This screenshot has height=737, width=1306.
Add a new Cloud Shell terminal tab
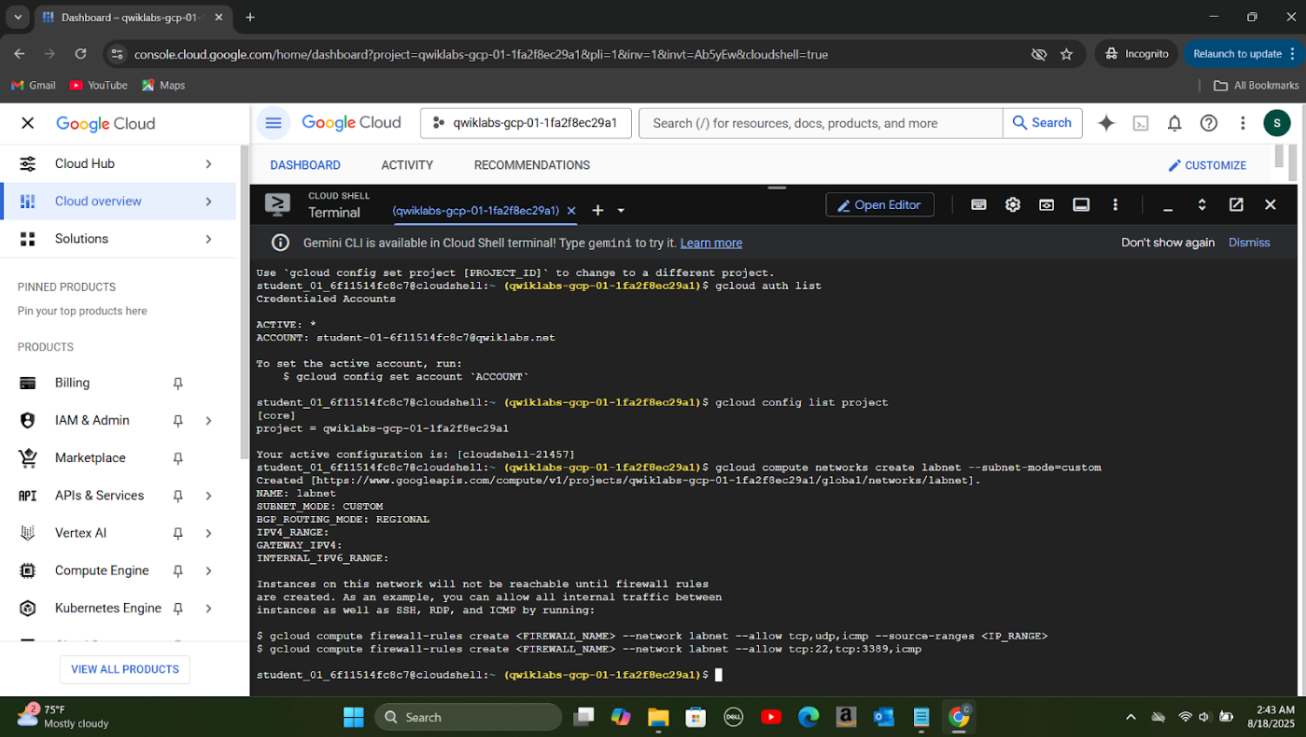click(x=597, y=210)
